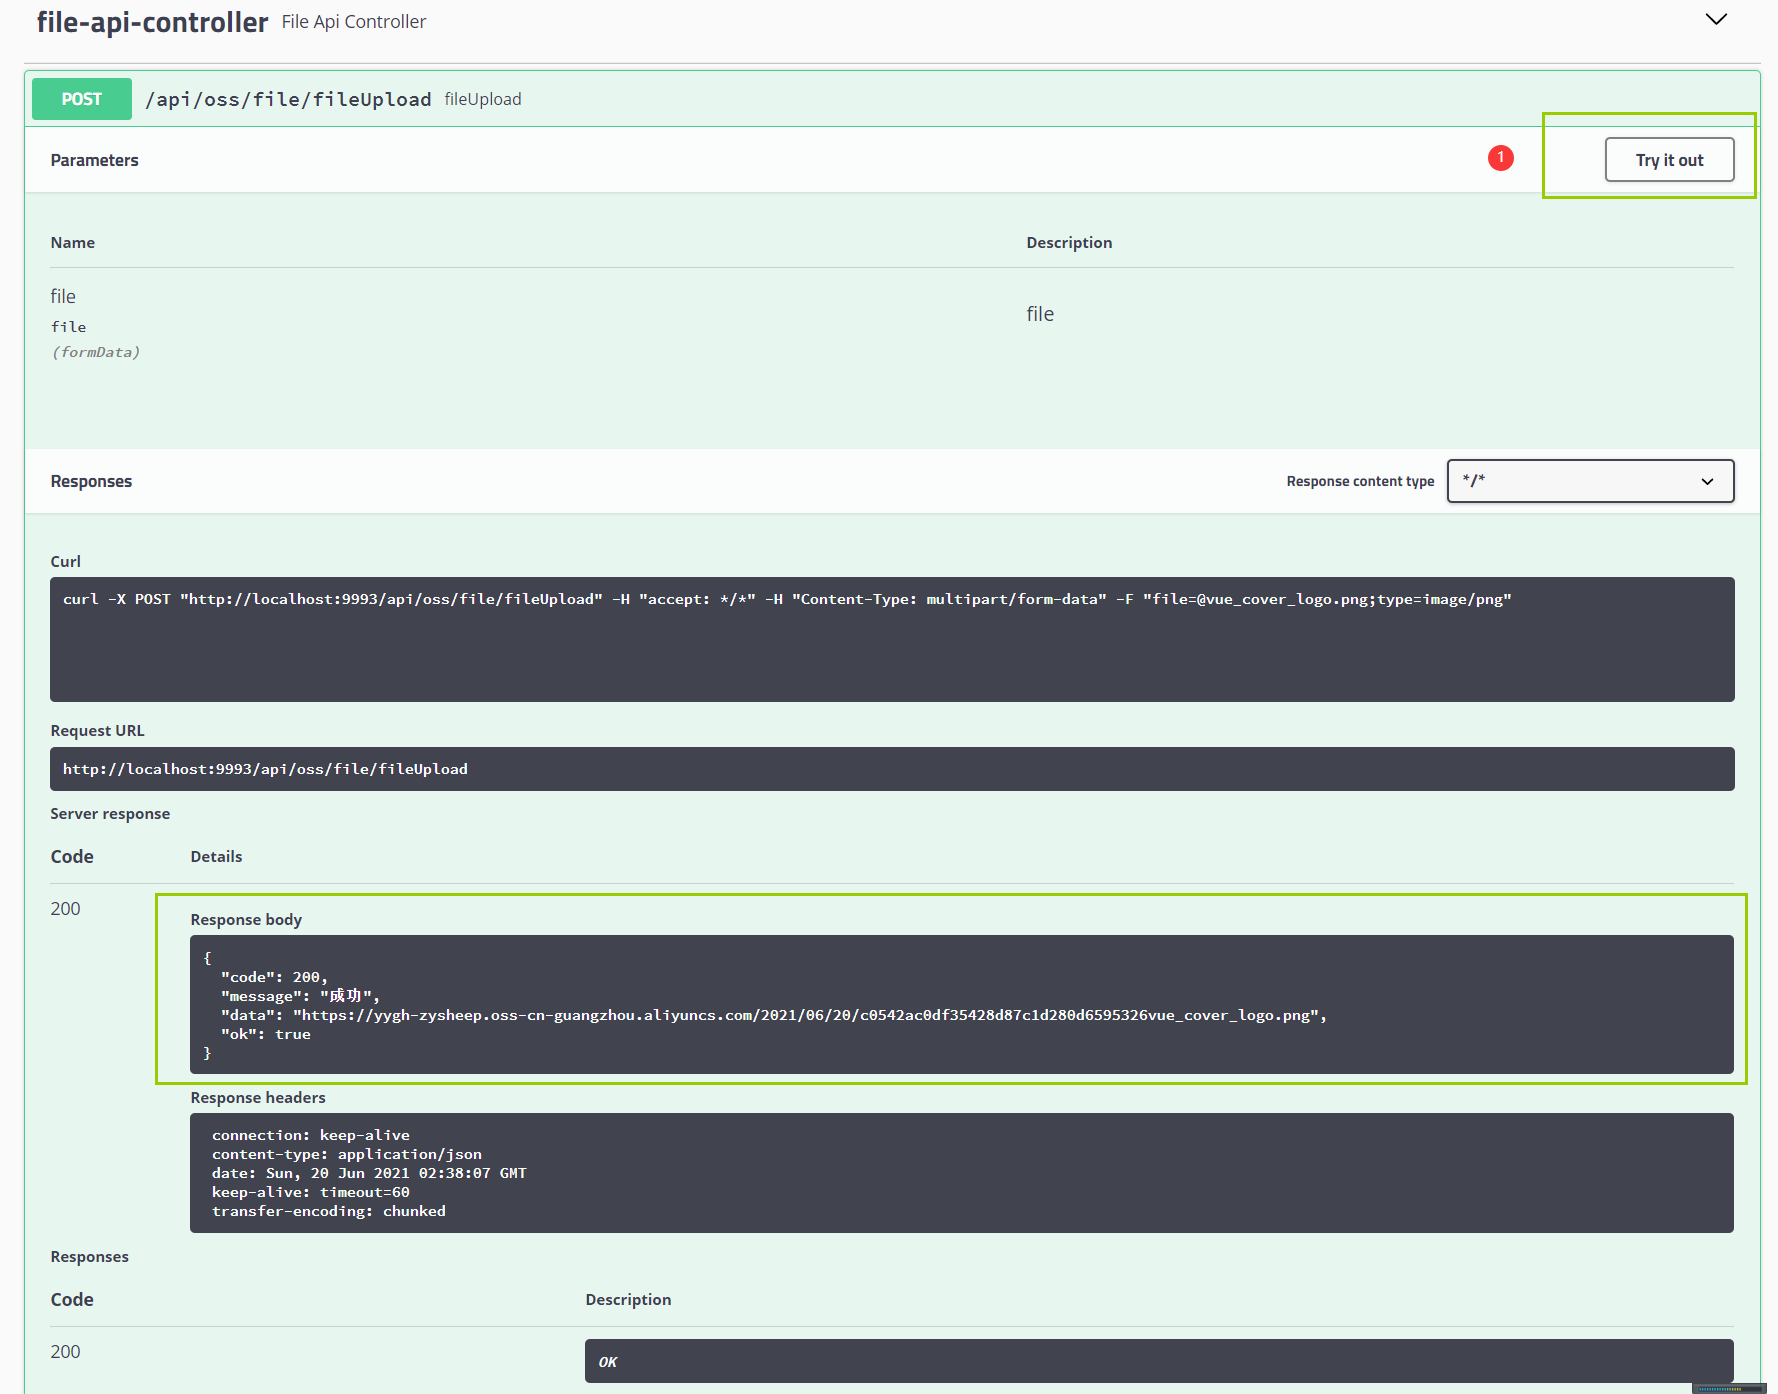Click the file description cell text

(x=1040, y=314)
